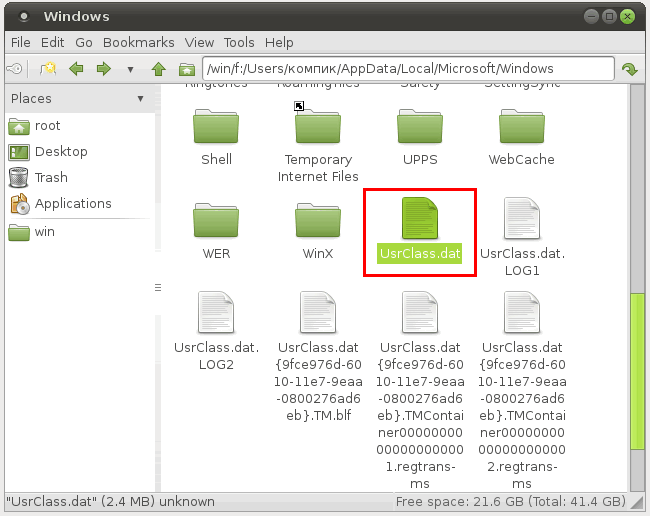Open the File menu
This screenshot has height=516, width=650.
click(x=20, y=42)
